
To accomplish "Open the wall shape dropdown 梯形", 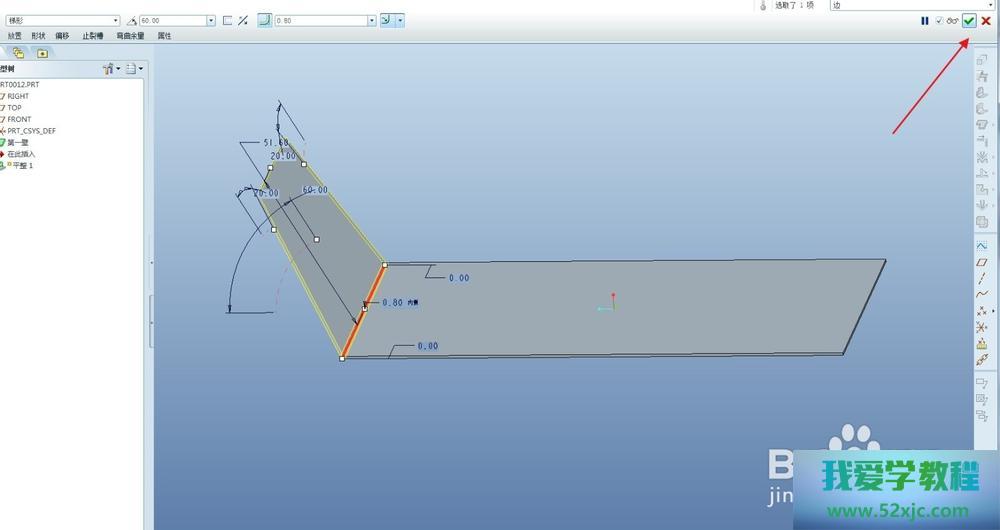I will (x=116, y=20).
